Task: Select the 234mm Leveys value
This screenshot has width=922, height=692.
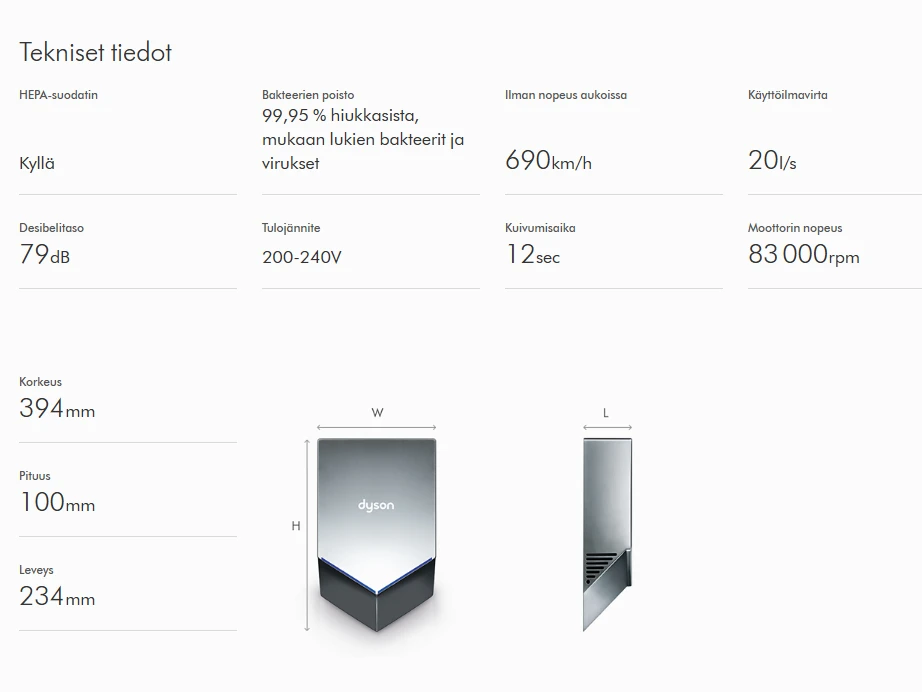Action: coord(57,597)
